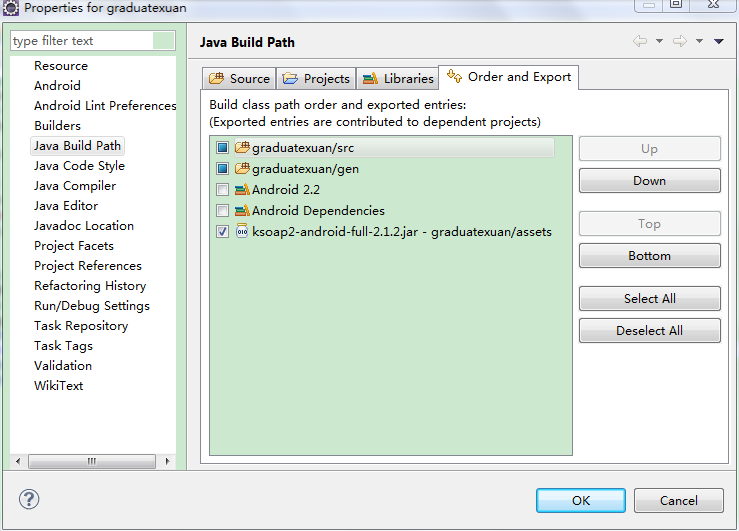Select the graduatexuan/gen entry text

(305, 169)
